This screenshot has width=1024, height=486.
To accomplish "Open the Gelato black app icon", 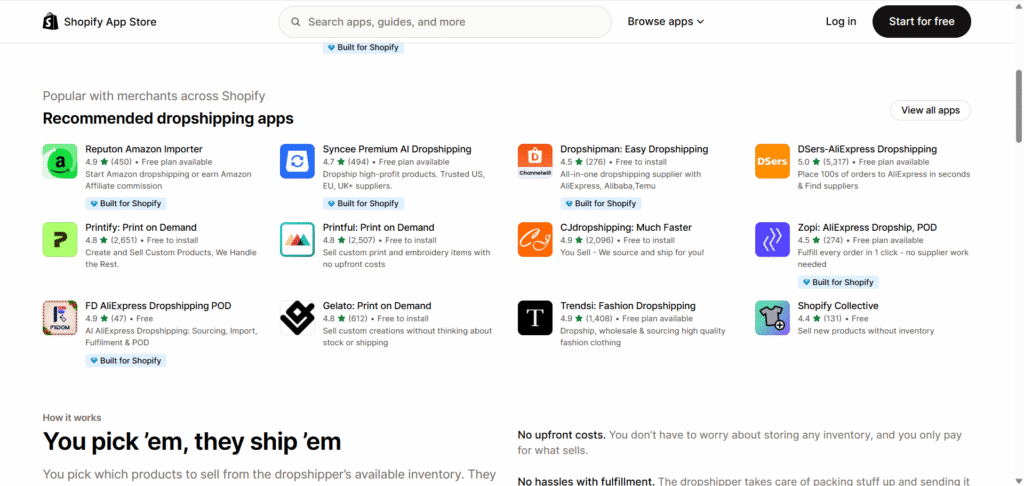I will (x=298, y=318).
